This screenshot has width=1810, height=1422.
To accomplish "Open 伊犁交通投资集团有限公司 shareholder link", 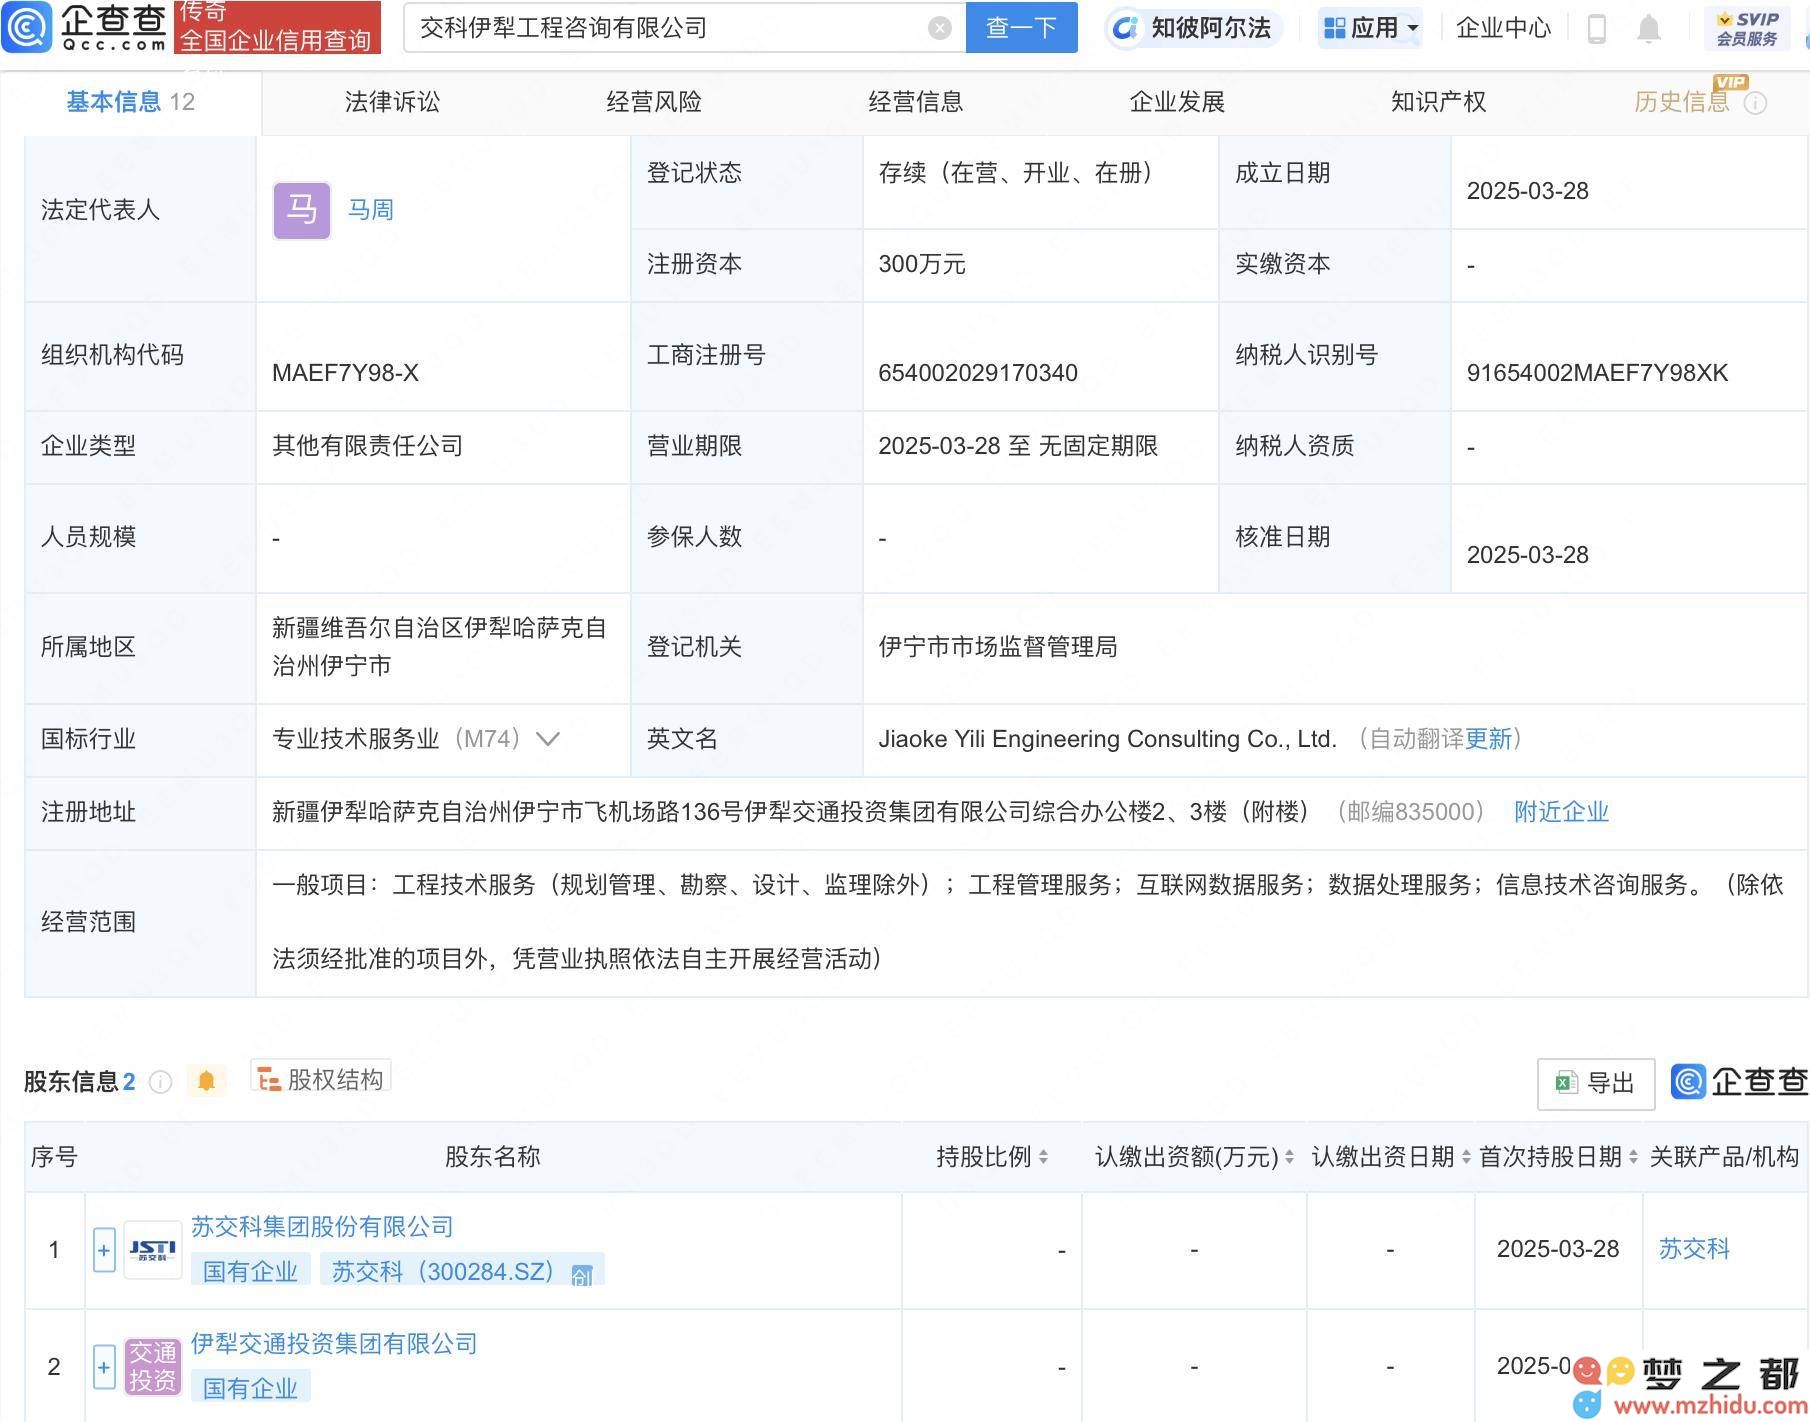I will [x=334, y=1344].
